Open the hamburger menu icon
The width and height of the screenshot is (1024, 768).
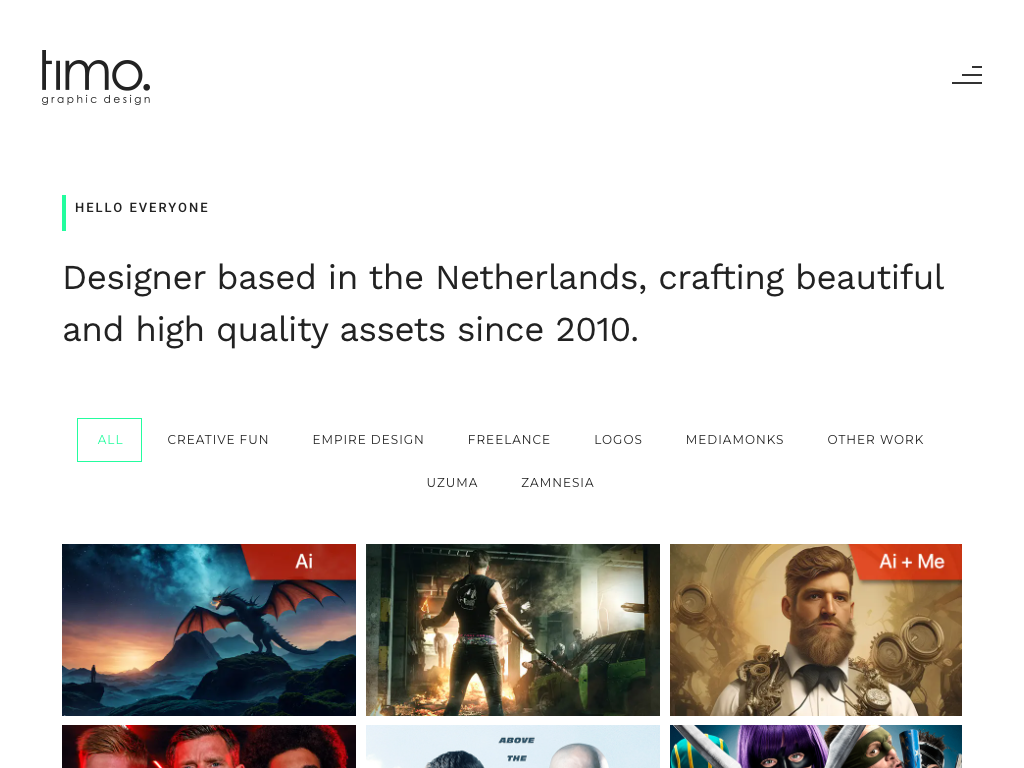pyautogui.click(x=967, y=75)
